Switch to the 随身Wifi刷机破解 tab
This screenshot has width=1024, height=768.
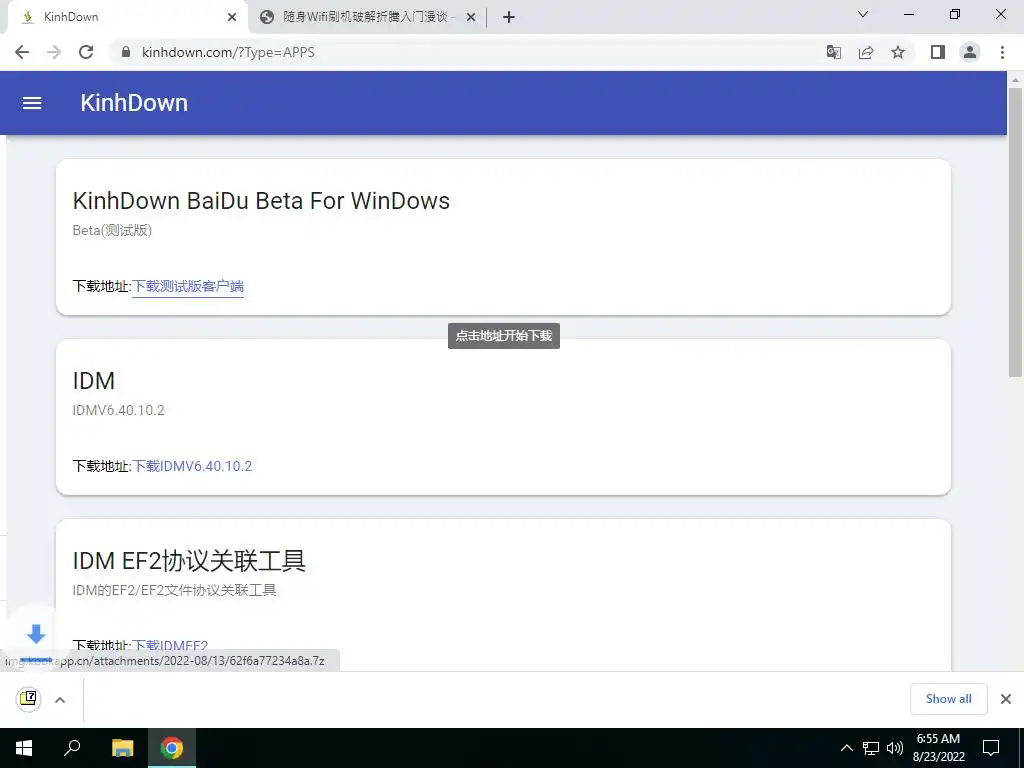point(367,17)
